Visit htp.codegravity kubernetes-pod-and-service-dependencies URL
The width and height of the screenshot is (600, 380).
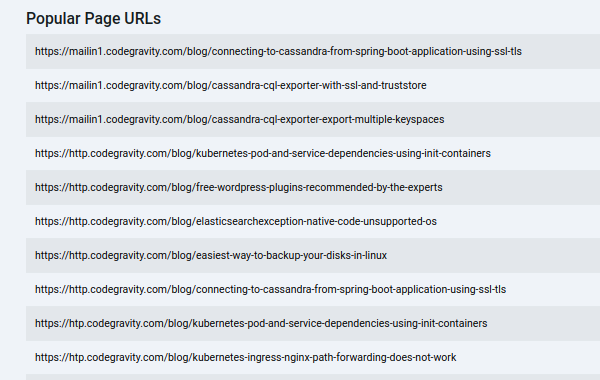[261, 324]
